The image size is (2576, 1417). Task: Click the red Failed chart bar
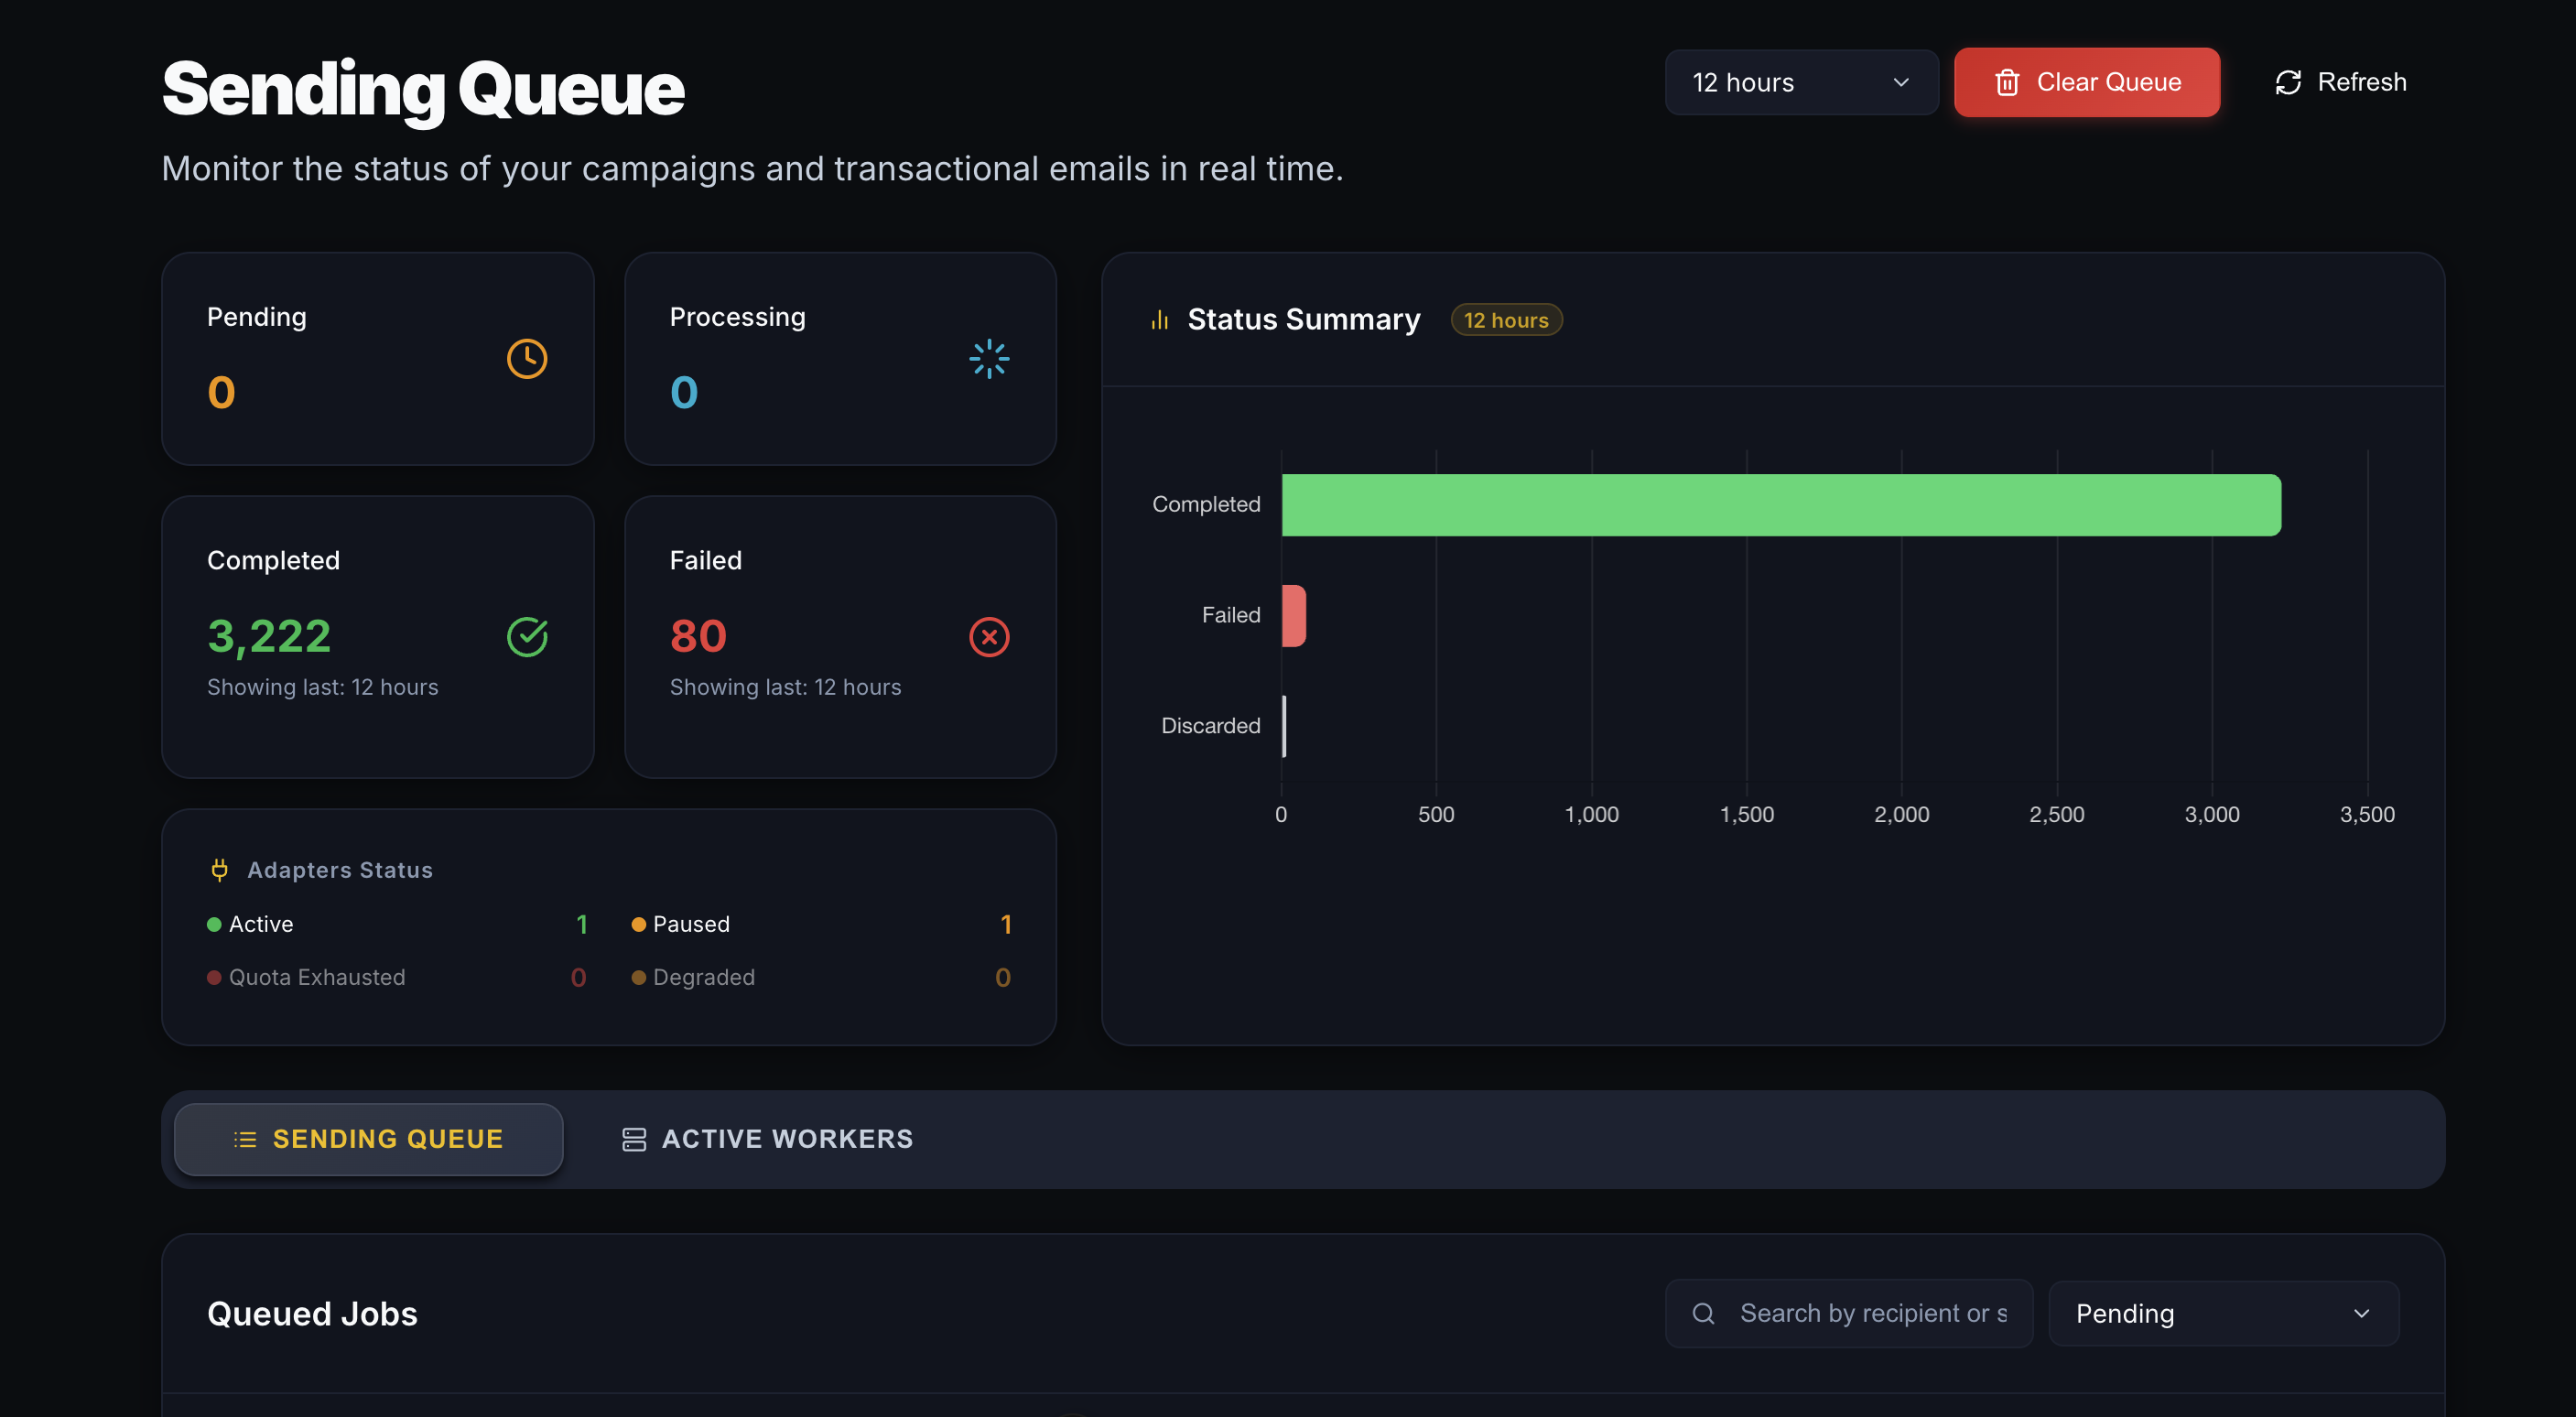point(1294,616)
